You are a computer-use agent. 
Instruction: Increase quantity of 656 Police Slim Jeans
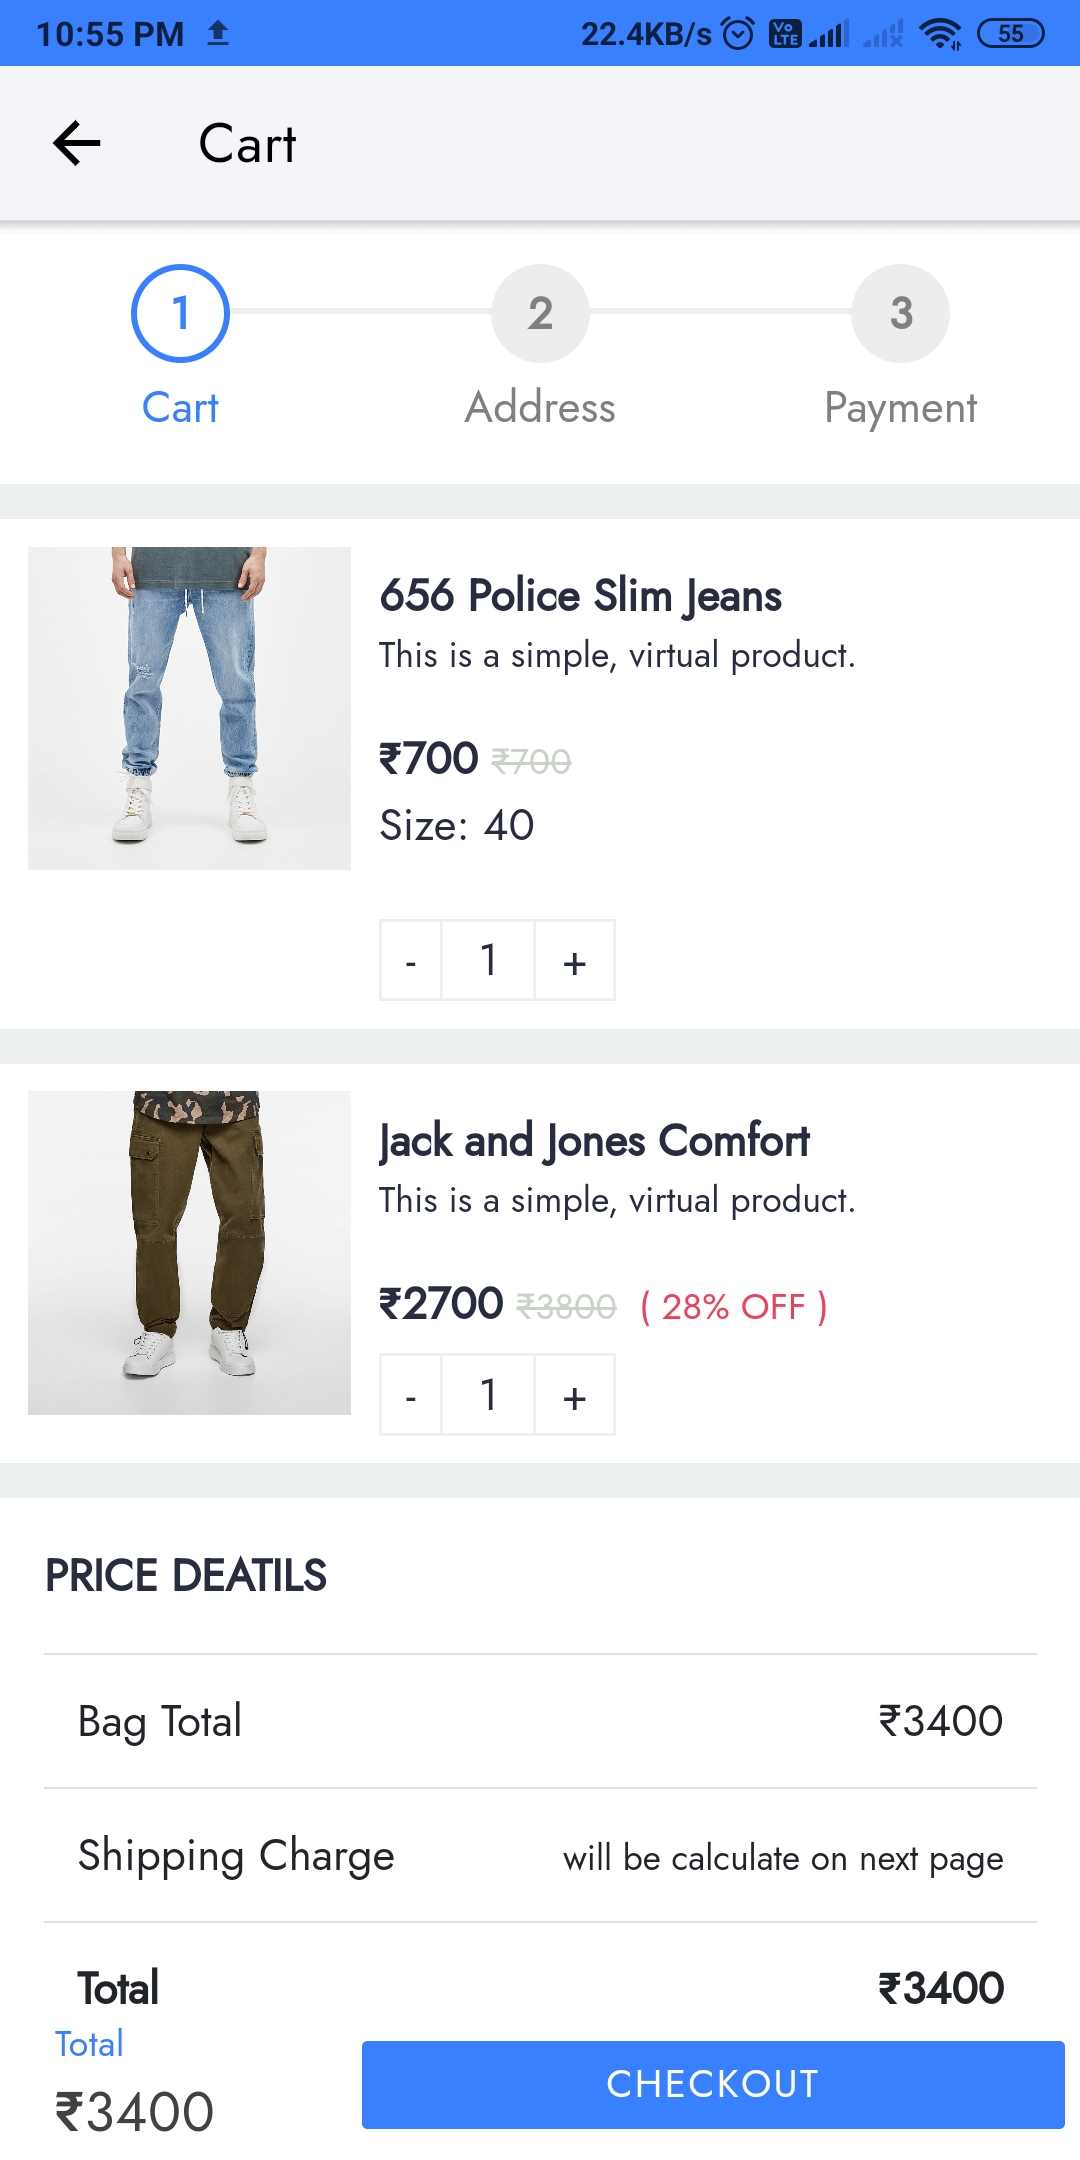[574, 961]
